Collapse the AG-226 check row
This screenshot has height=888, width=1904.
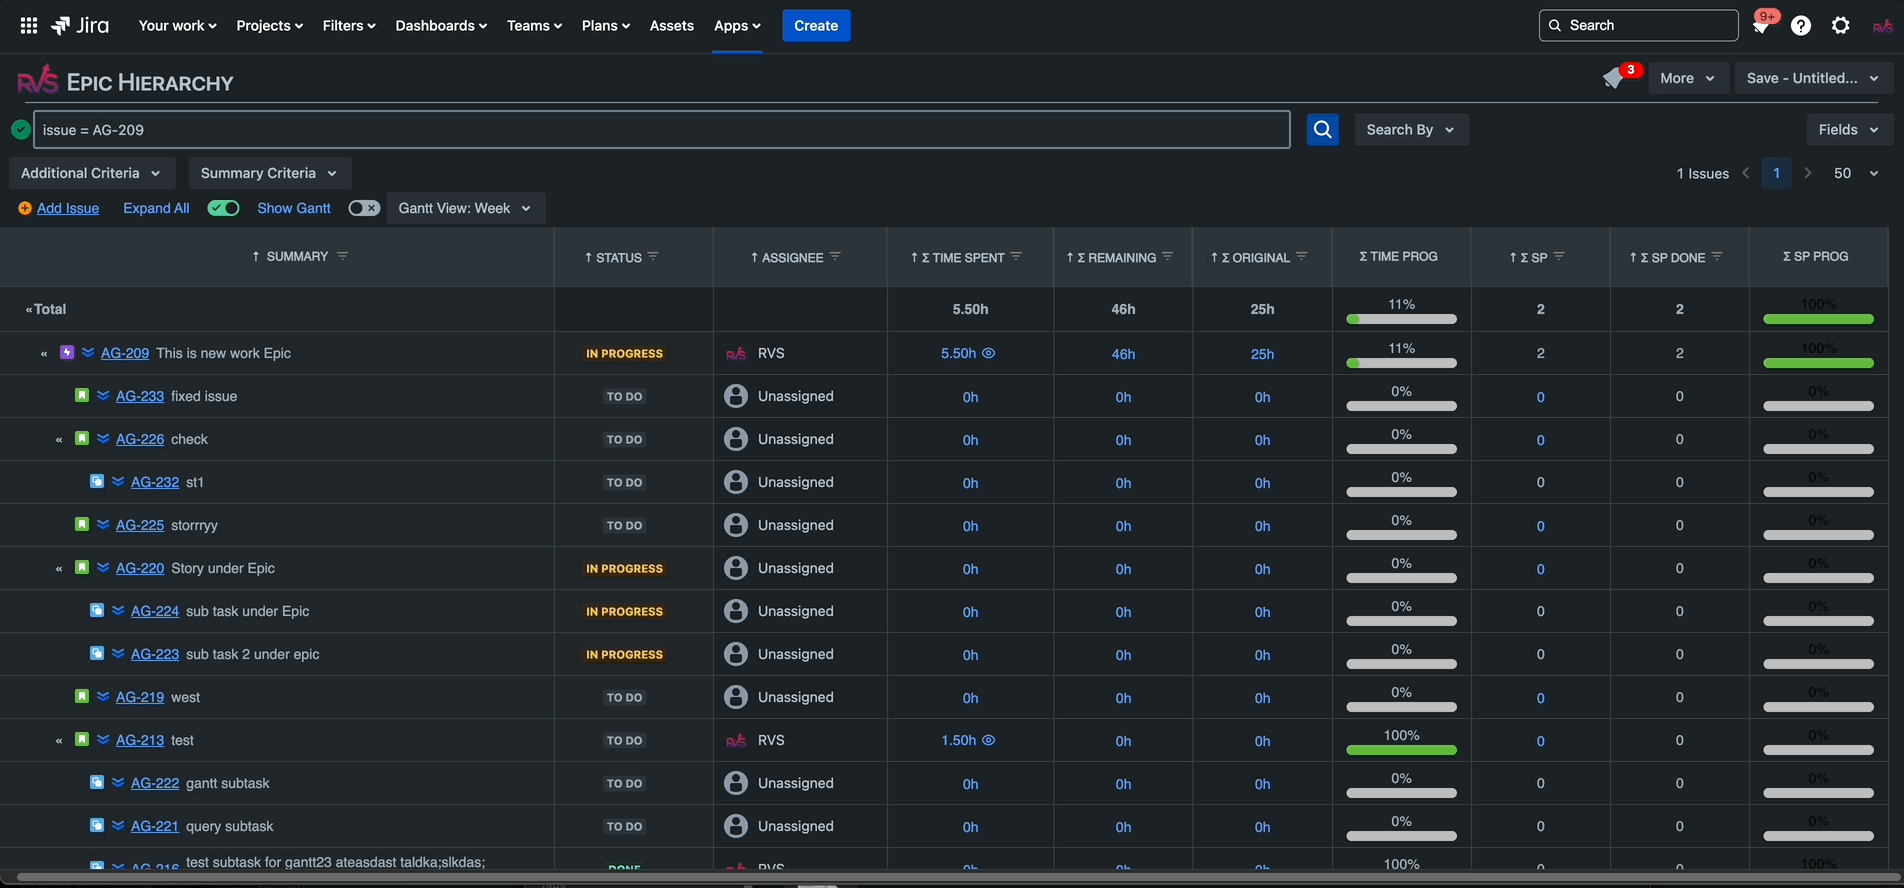[x=59, y=440]
